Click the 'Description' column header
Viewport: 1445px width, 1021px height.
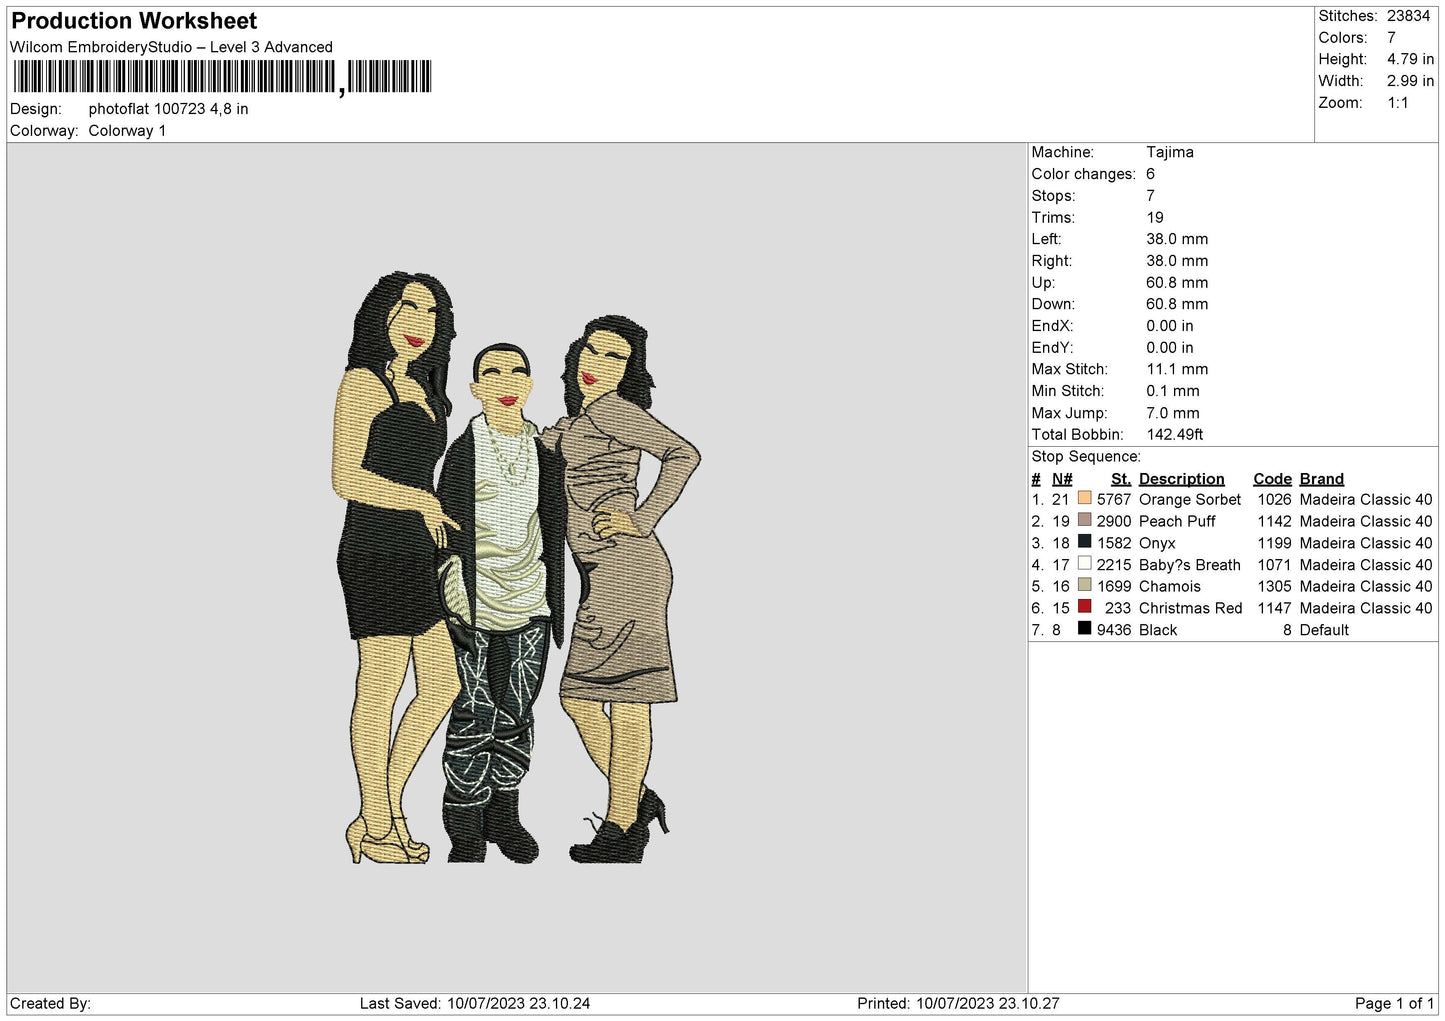coord(1181,479)
